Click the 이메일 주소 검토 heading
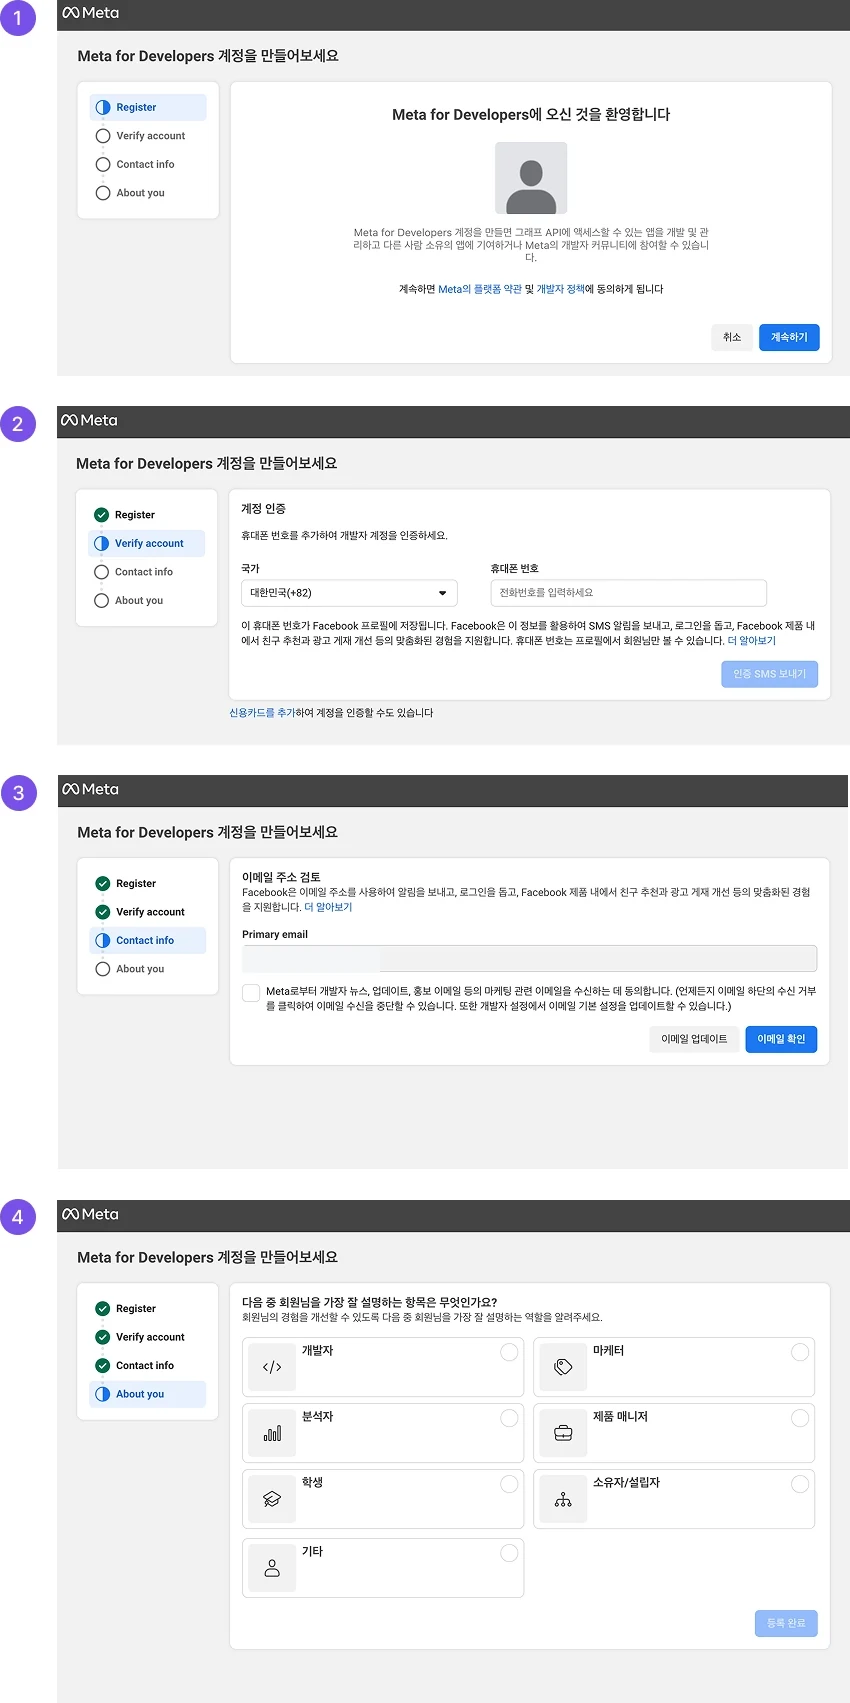Image resolution: width=850 pixels, height=1703 pixels. pyautogui.click(x=281, y=877)
